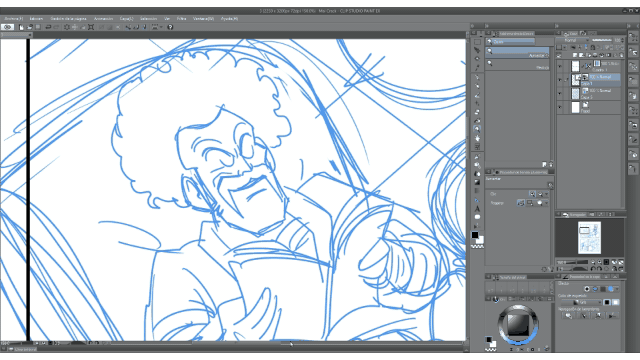
Task: Select the Gradient tool
Action: coord(477,182)
